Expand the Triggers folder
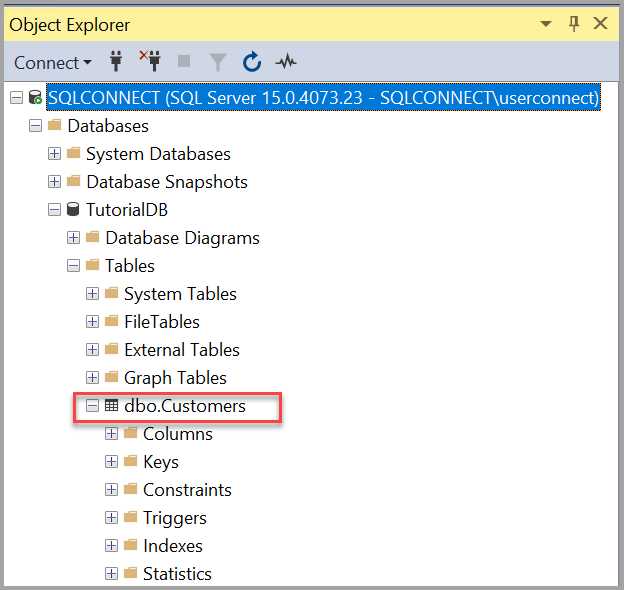This screenshot has width=624, height=590. click(x=111, y=518)
